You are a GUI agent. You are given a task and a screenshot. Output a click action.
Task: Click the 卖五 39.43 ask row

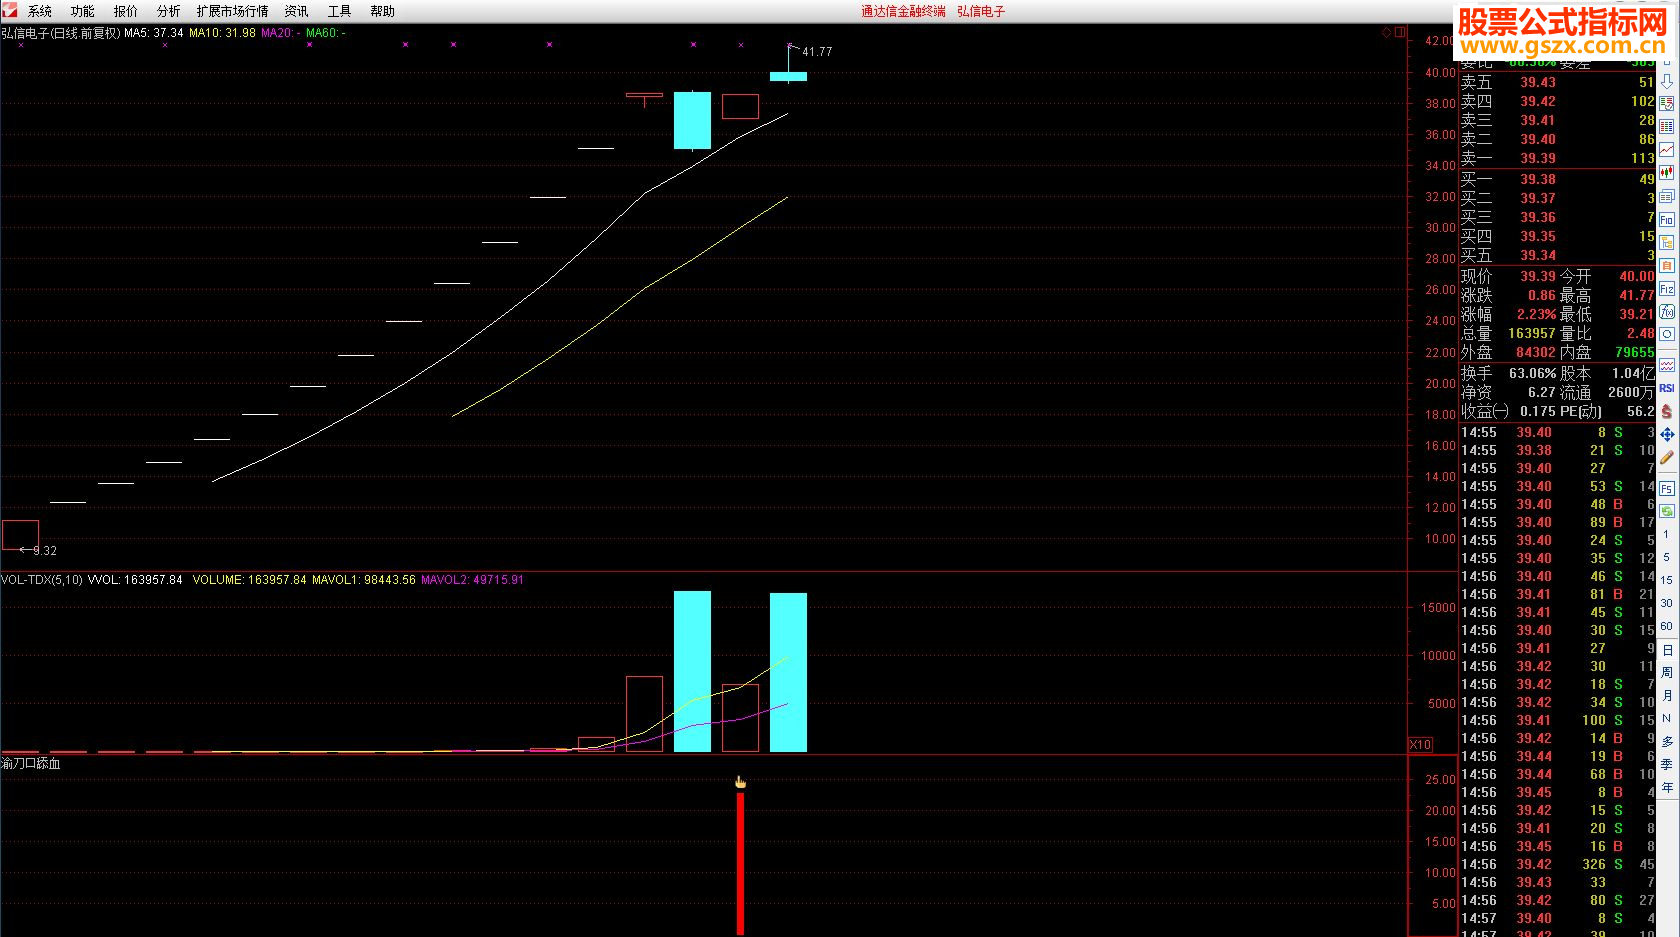(1557, 82)
